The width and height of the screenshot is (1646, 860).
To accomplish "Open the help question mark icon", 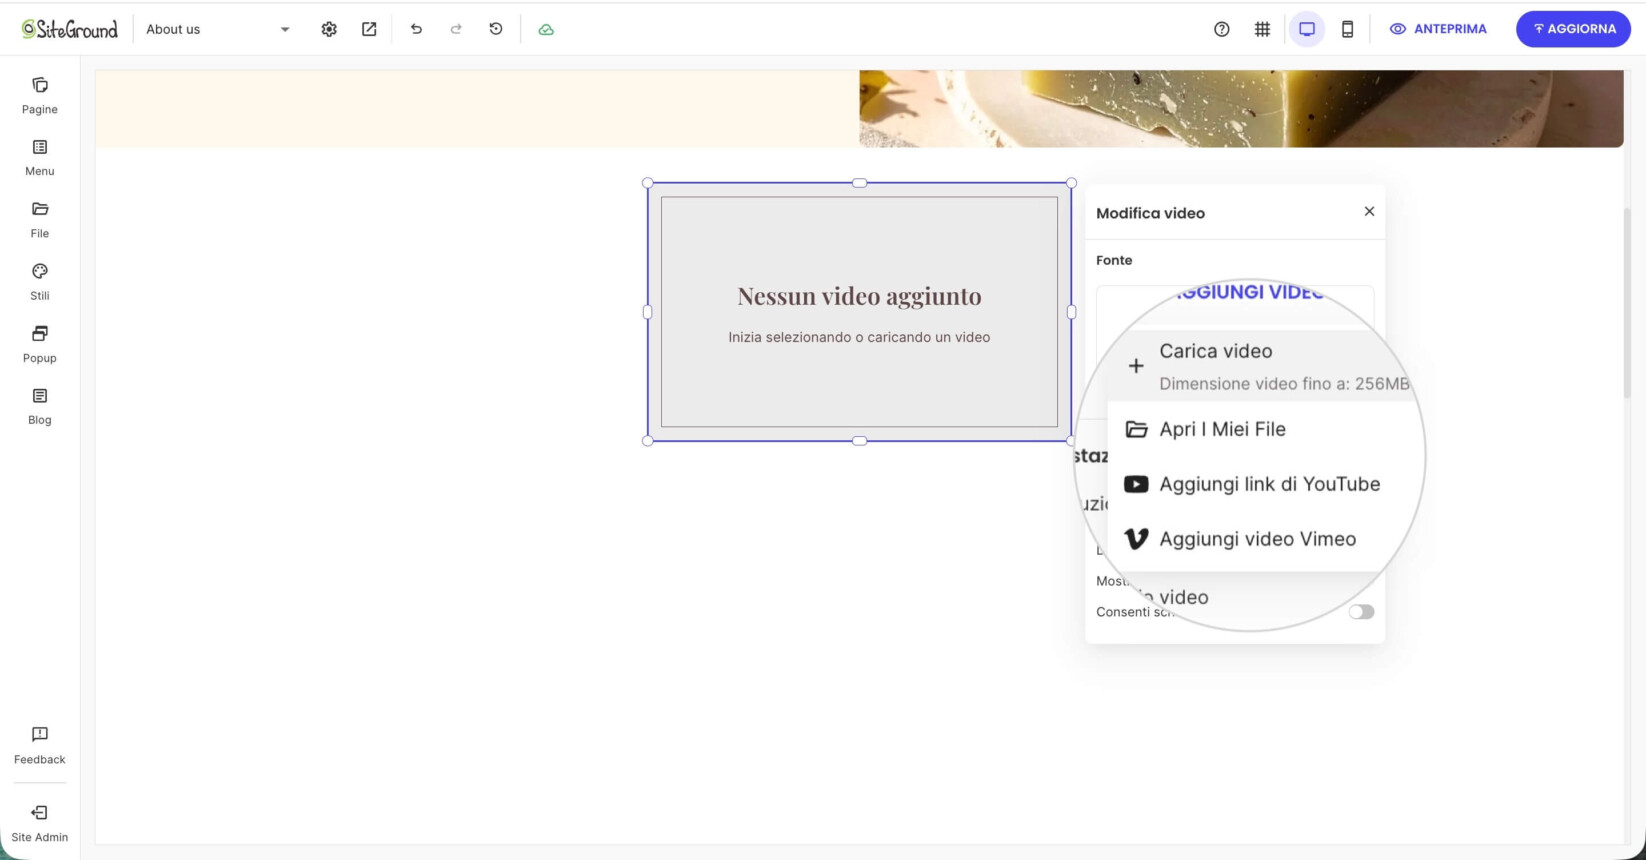I will [x=1222, y=29].
